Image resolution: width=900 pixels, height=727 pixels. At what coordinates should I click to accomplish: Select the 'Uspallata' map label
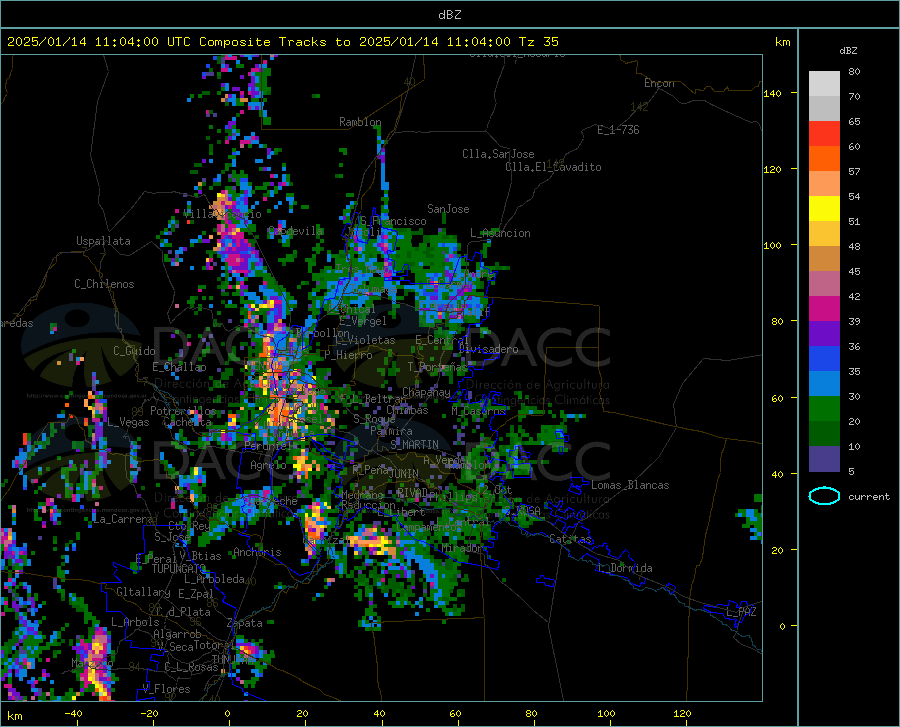click(103, 241)
